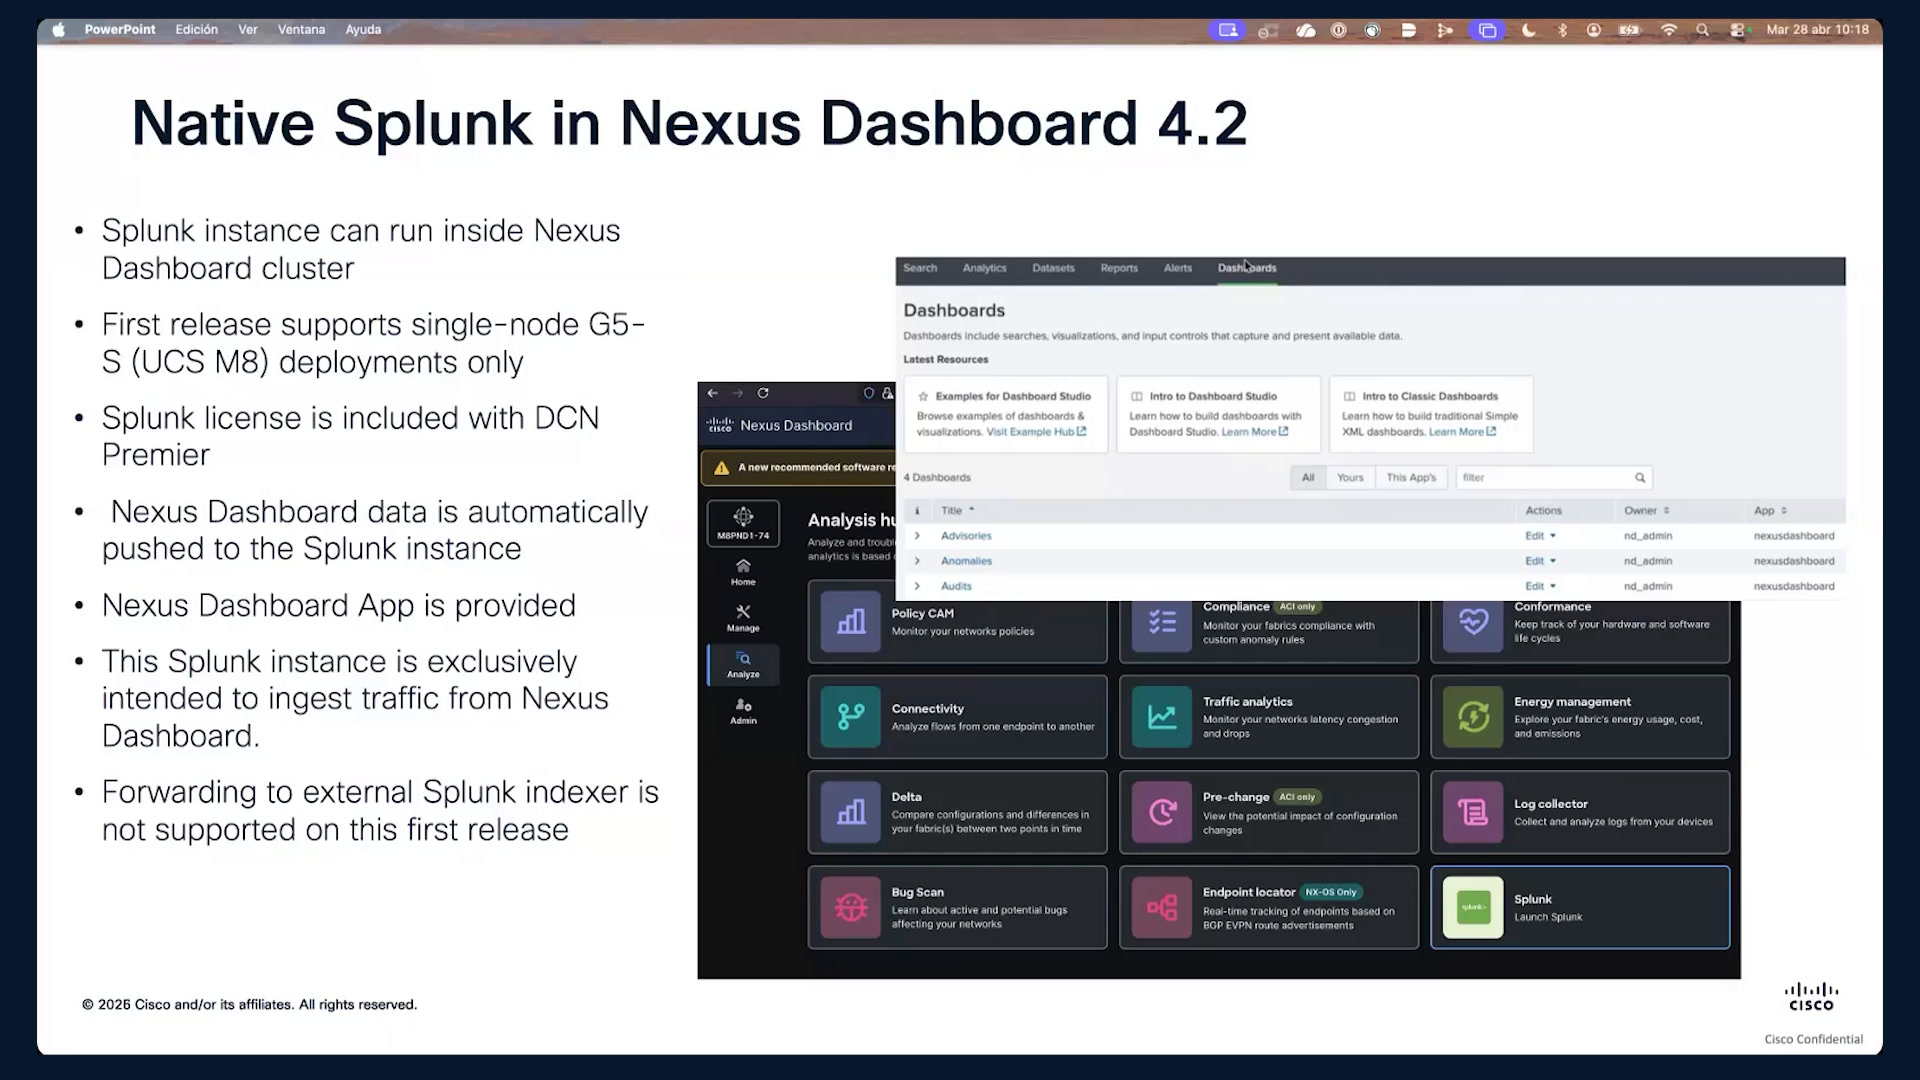Select the This App's filter
The height and width of the screenshot is (1080, 1920).
pos(1411,477)
